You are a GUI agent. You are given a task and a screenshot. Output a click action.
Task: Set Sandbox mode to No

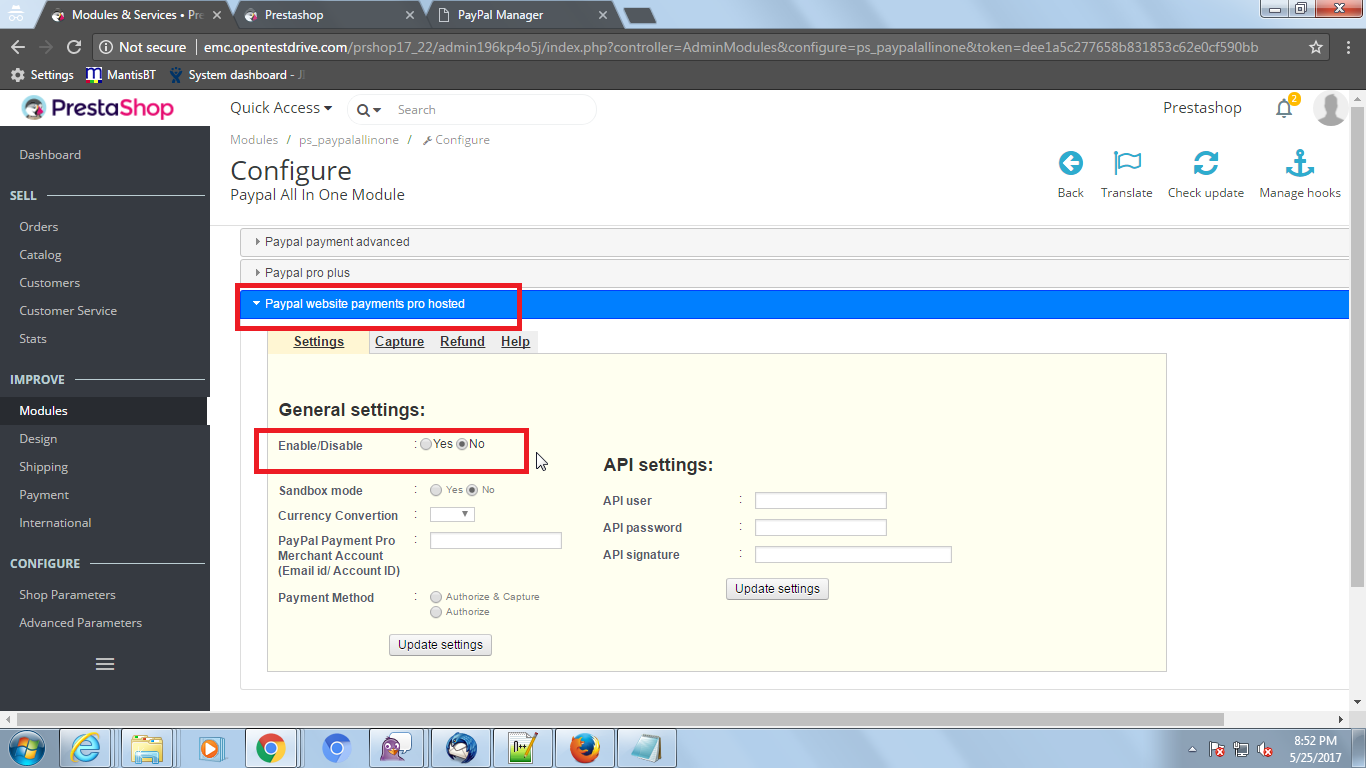pyautogui.click(x=472, y=490)
